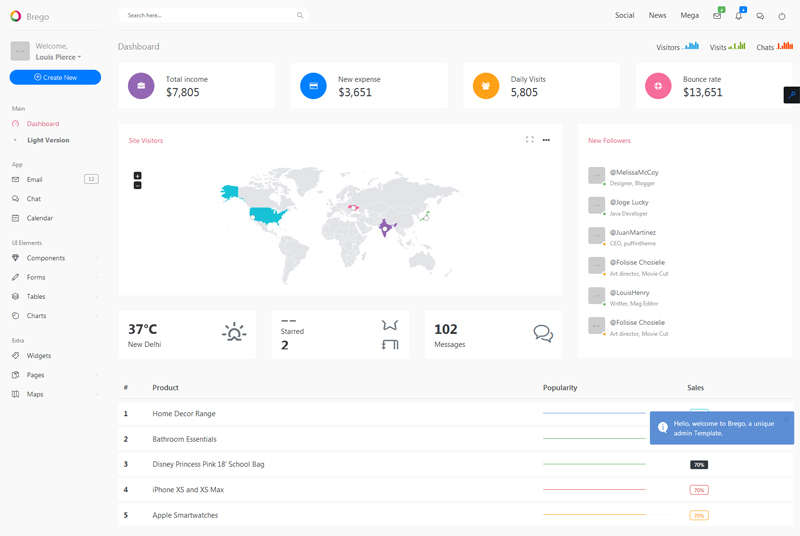This screenshot has height=536, width=800.
Task: Open Louis Pierce user dropdown
Action: point(59,57)
